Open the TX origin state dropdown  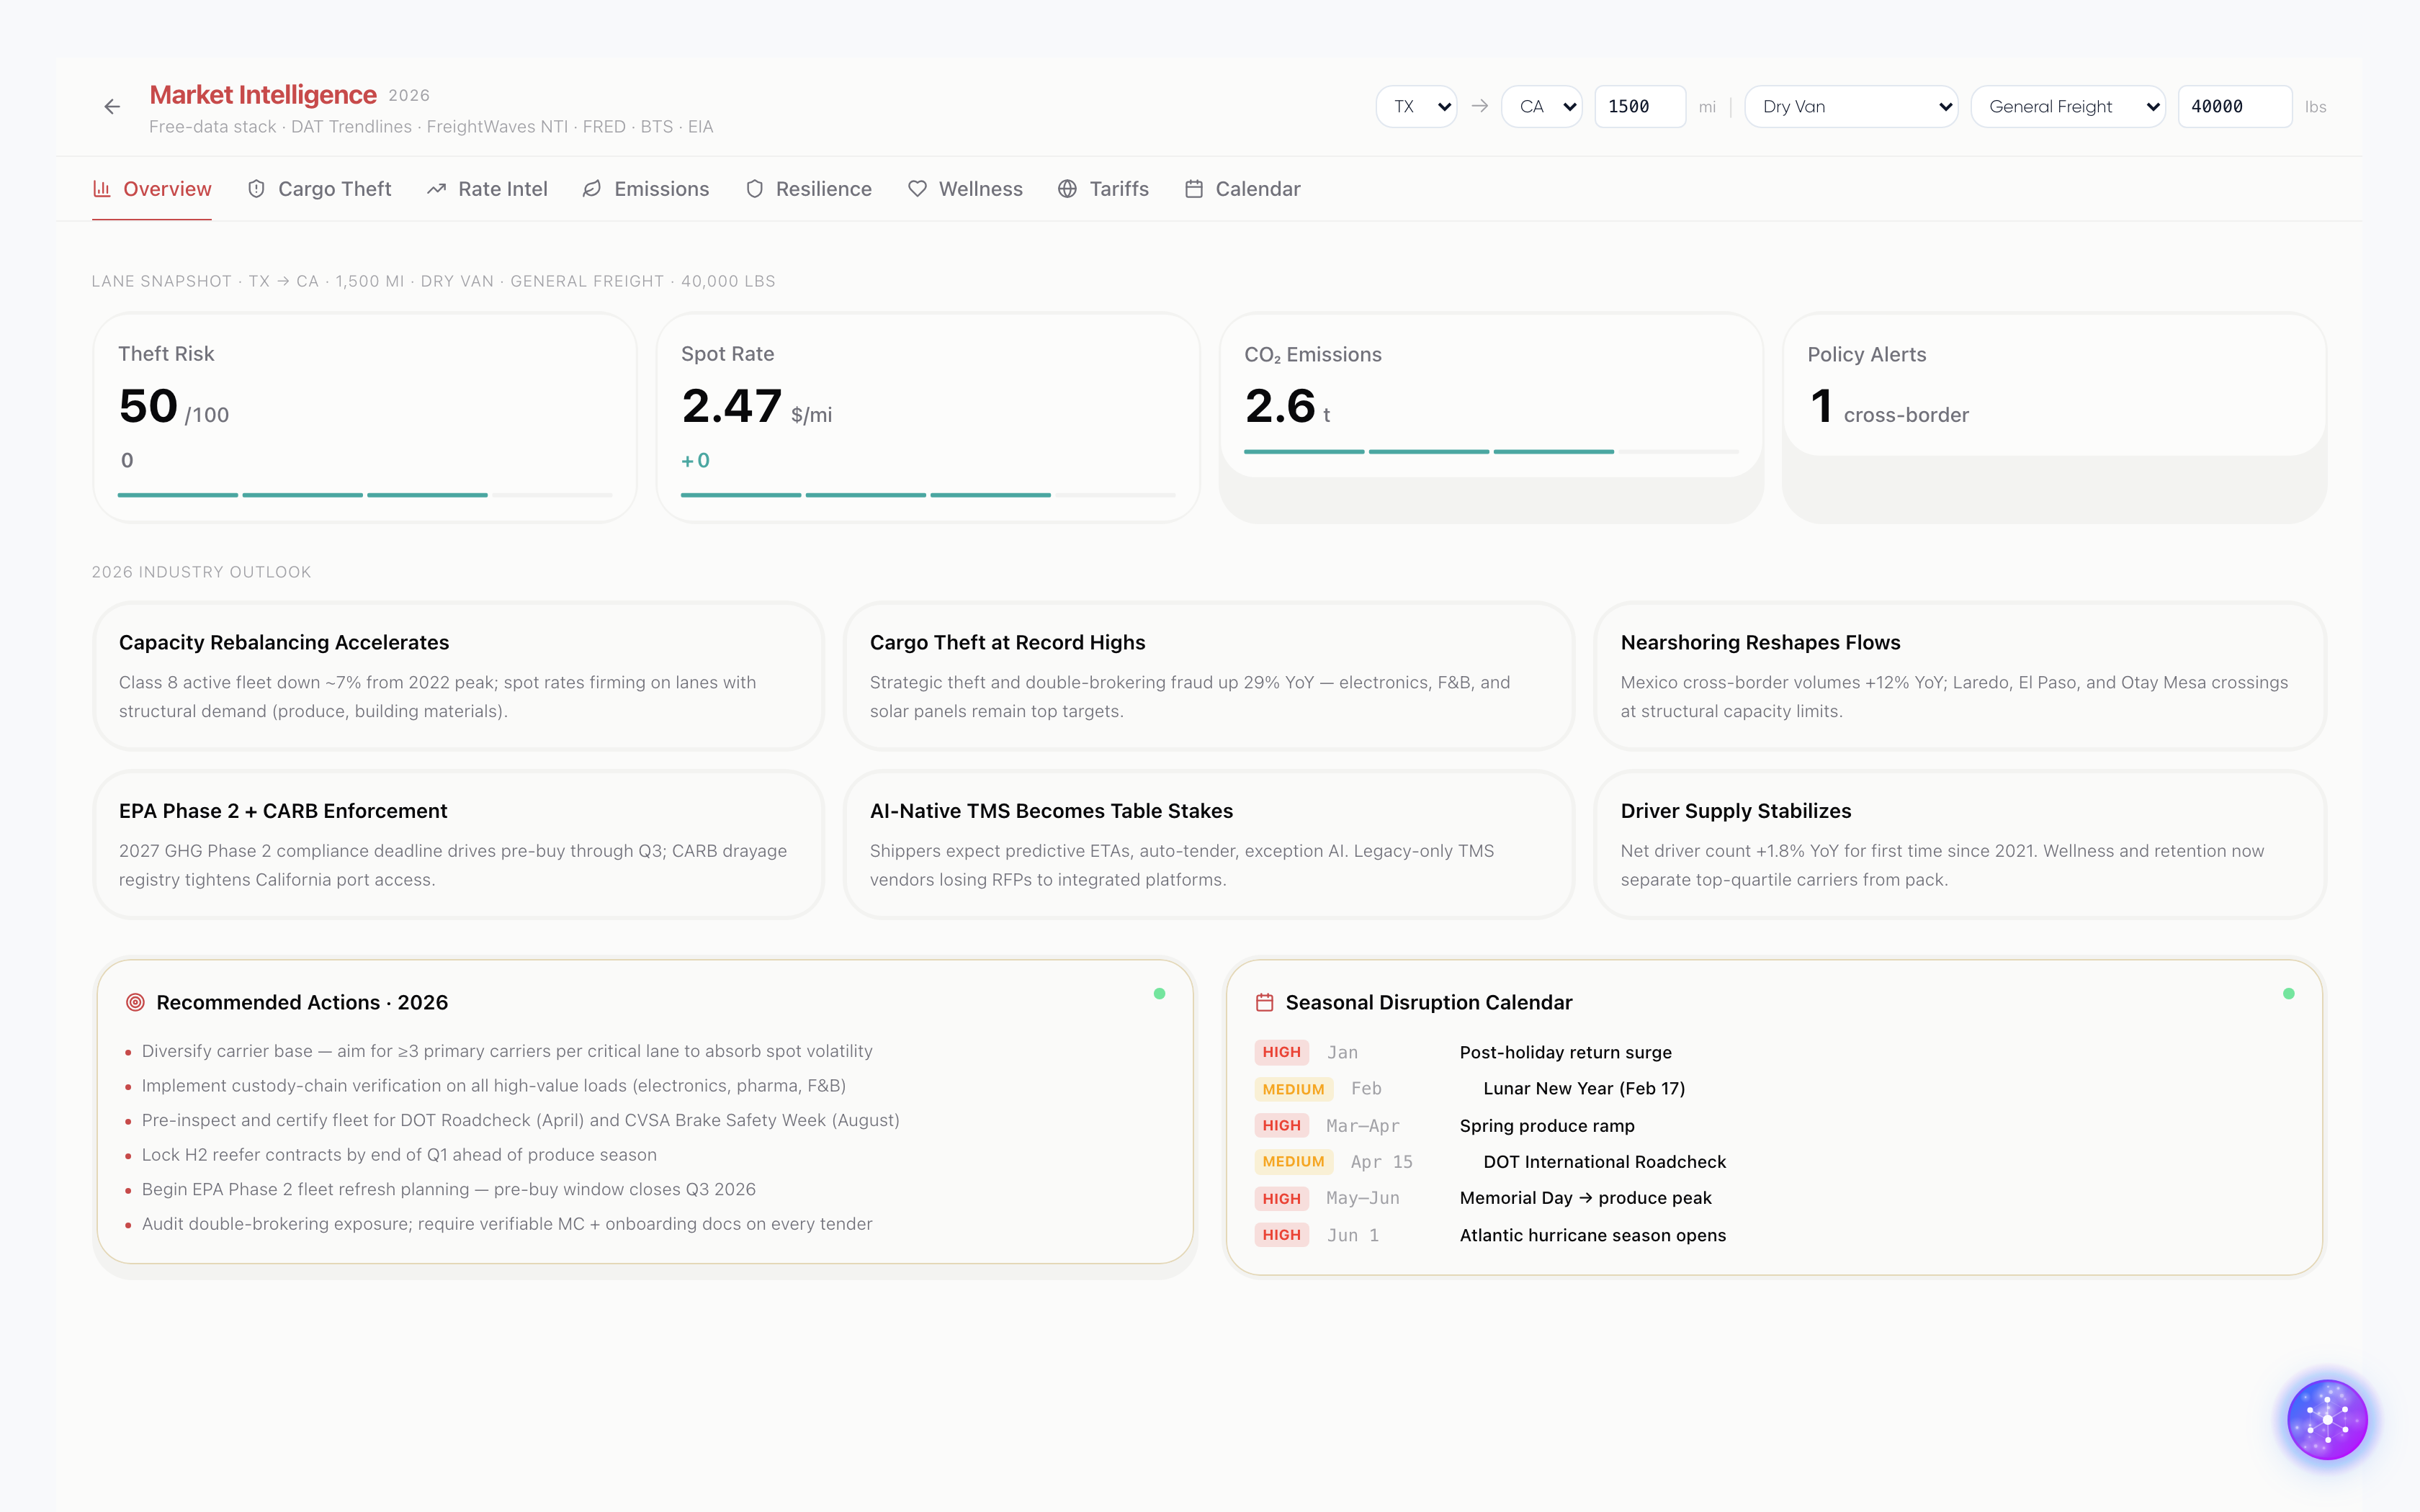pyautogui.click(x=1416, y=107)
